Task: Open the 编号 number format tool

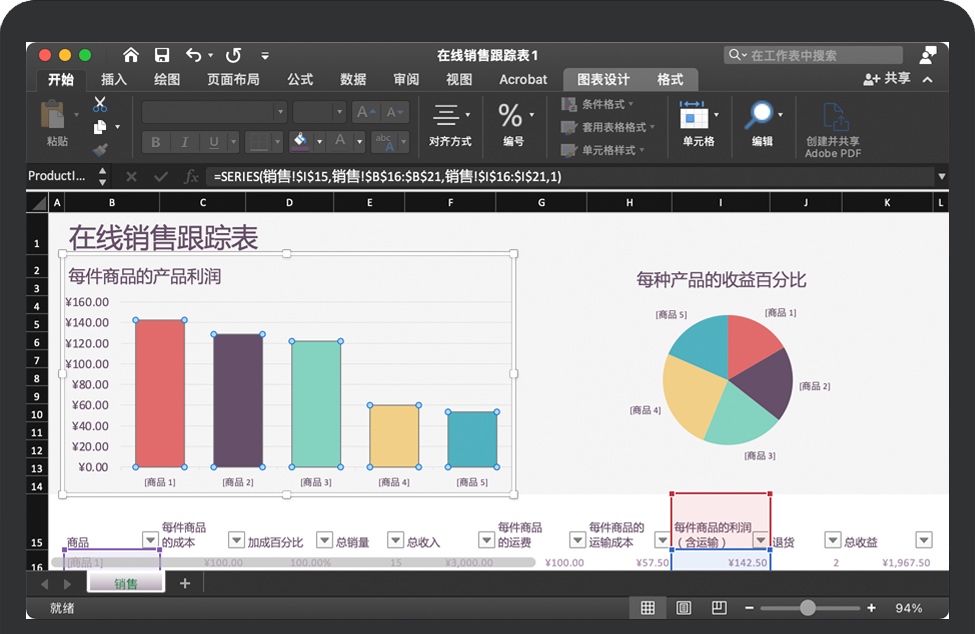Action: (513, 124)
